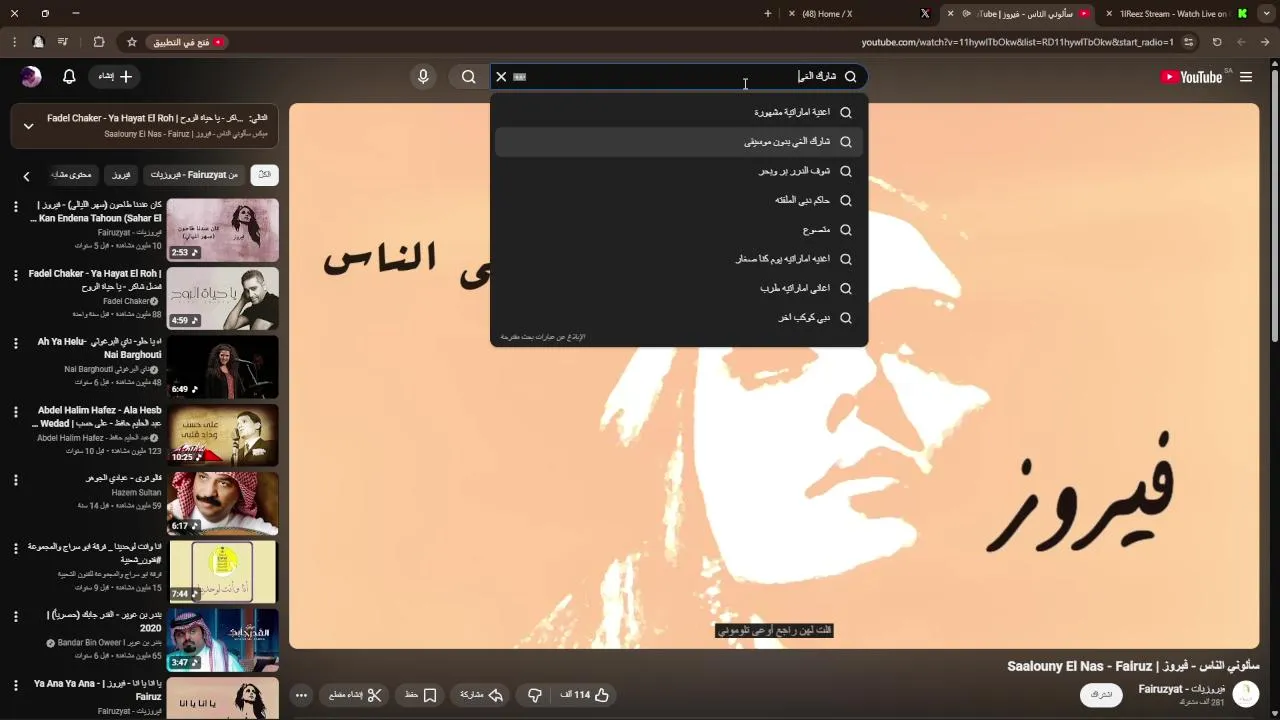The image size is (1280, 720).
Task: Click the video player area
Action: pyautogui.click(x=774, y=376)
